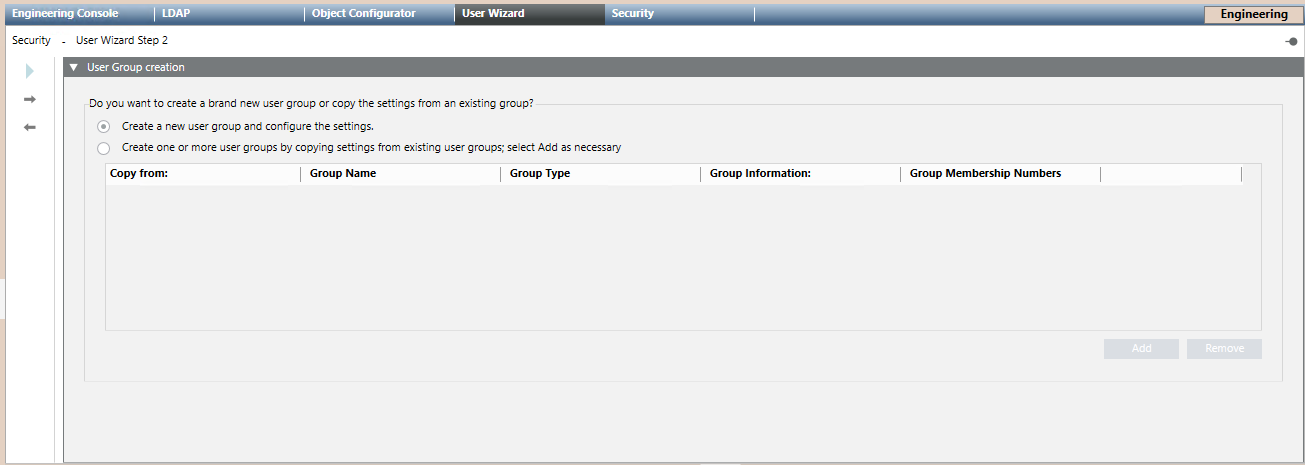
Task: Click the left arrow previous step icon
Action: [30, 127]
